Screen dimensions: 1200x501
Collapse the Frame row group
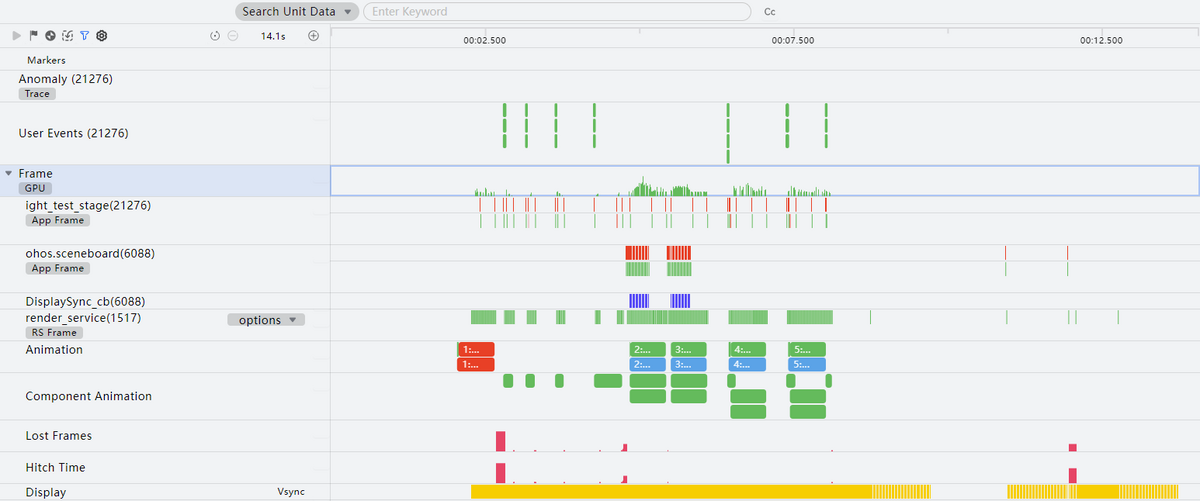pos(9,174)
